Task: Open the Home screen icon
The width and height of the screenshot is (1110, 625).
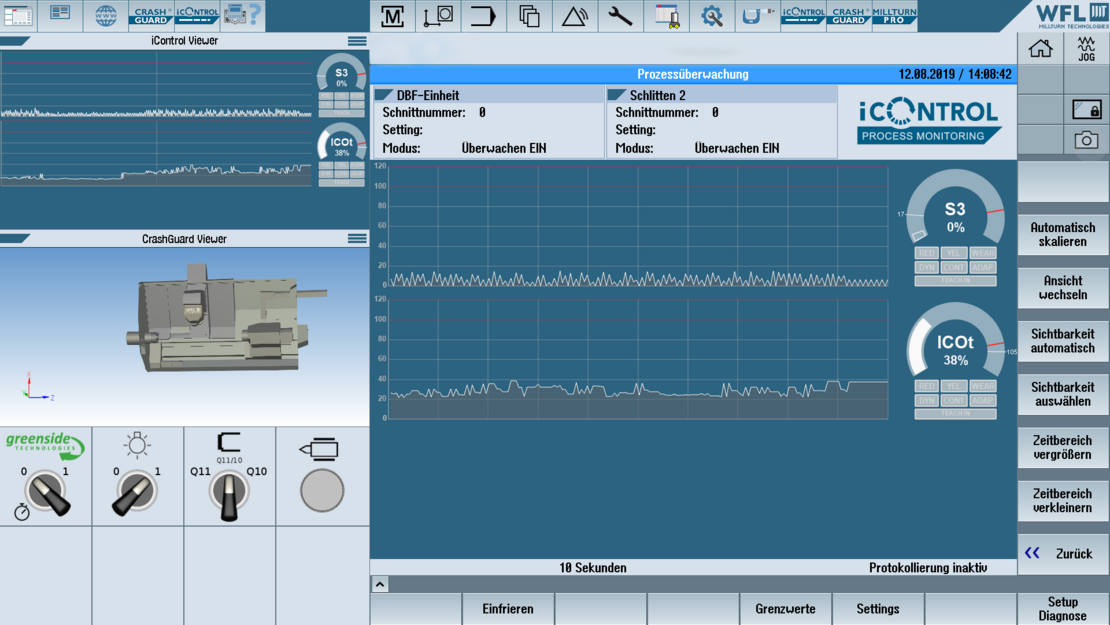Action: pos(1040,49)
